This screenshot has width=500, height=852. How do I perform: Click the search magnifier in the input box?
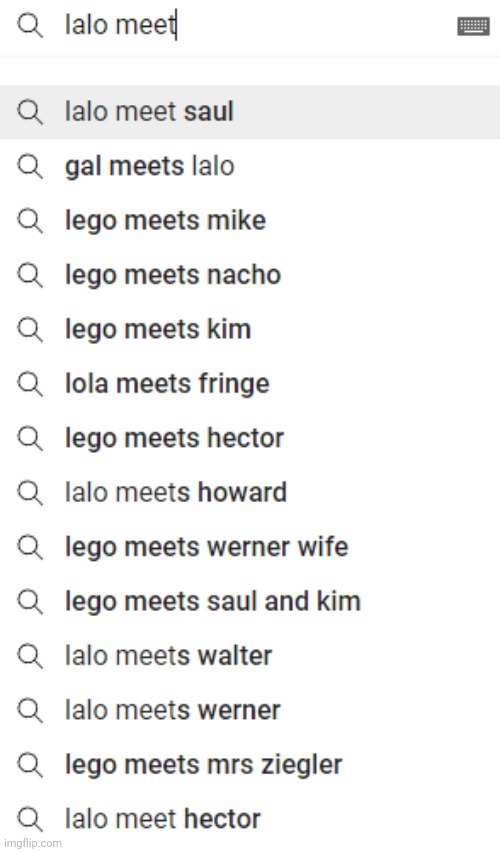tap(29, 26)
